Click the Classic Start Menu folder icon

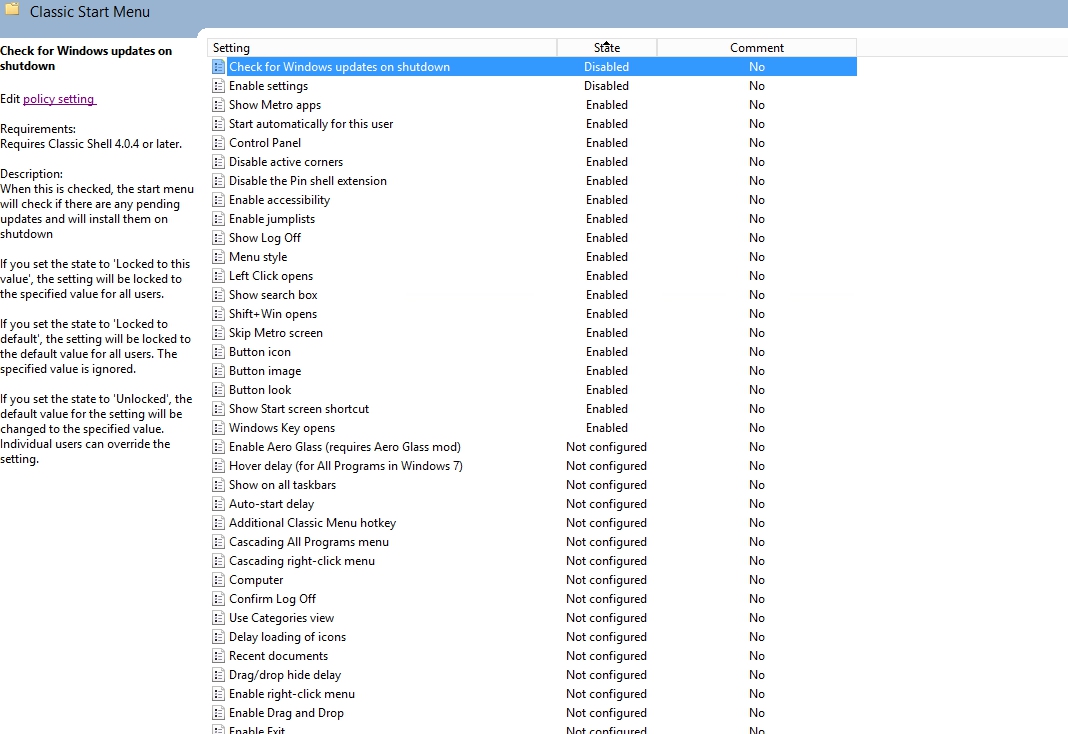[x=12, y=10]
